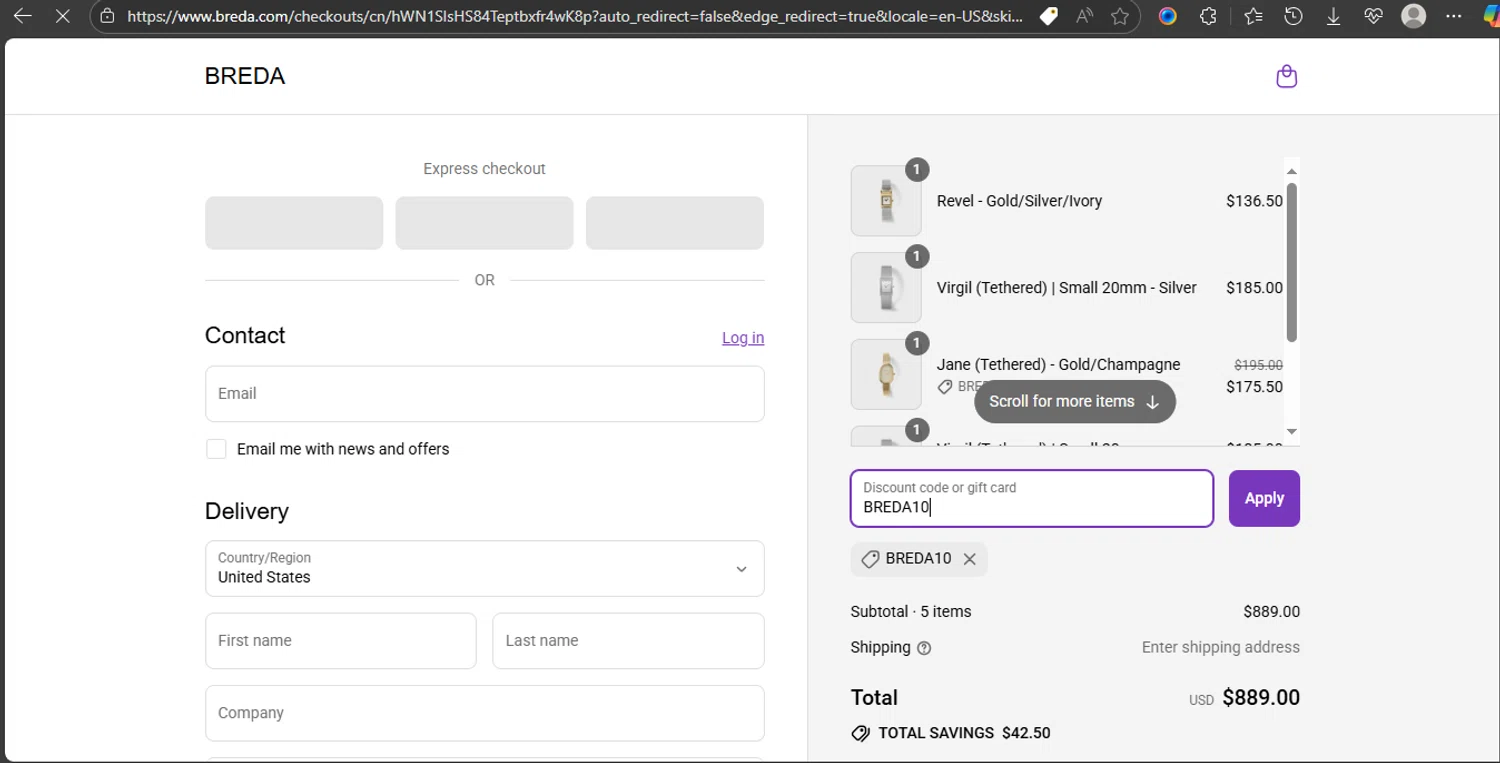1500x763 pixels.
Task: Click the Scroll for more items button
Action: 1075,401
